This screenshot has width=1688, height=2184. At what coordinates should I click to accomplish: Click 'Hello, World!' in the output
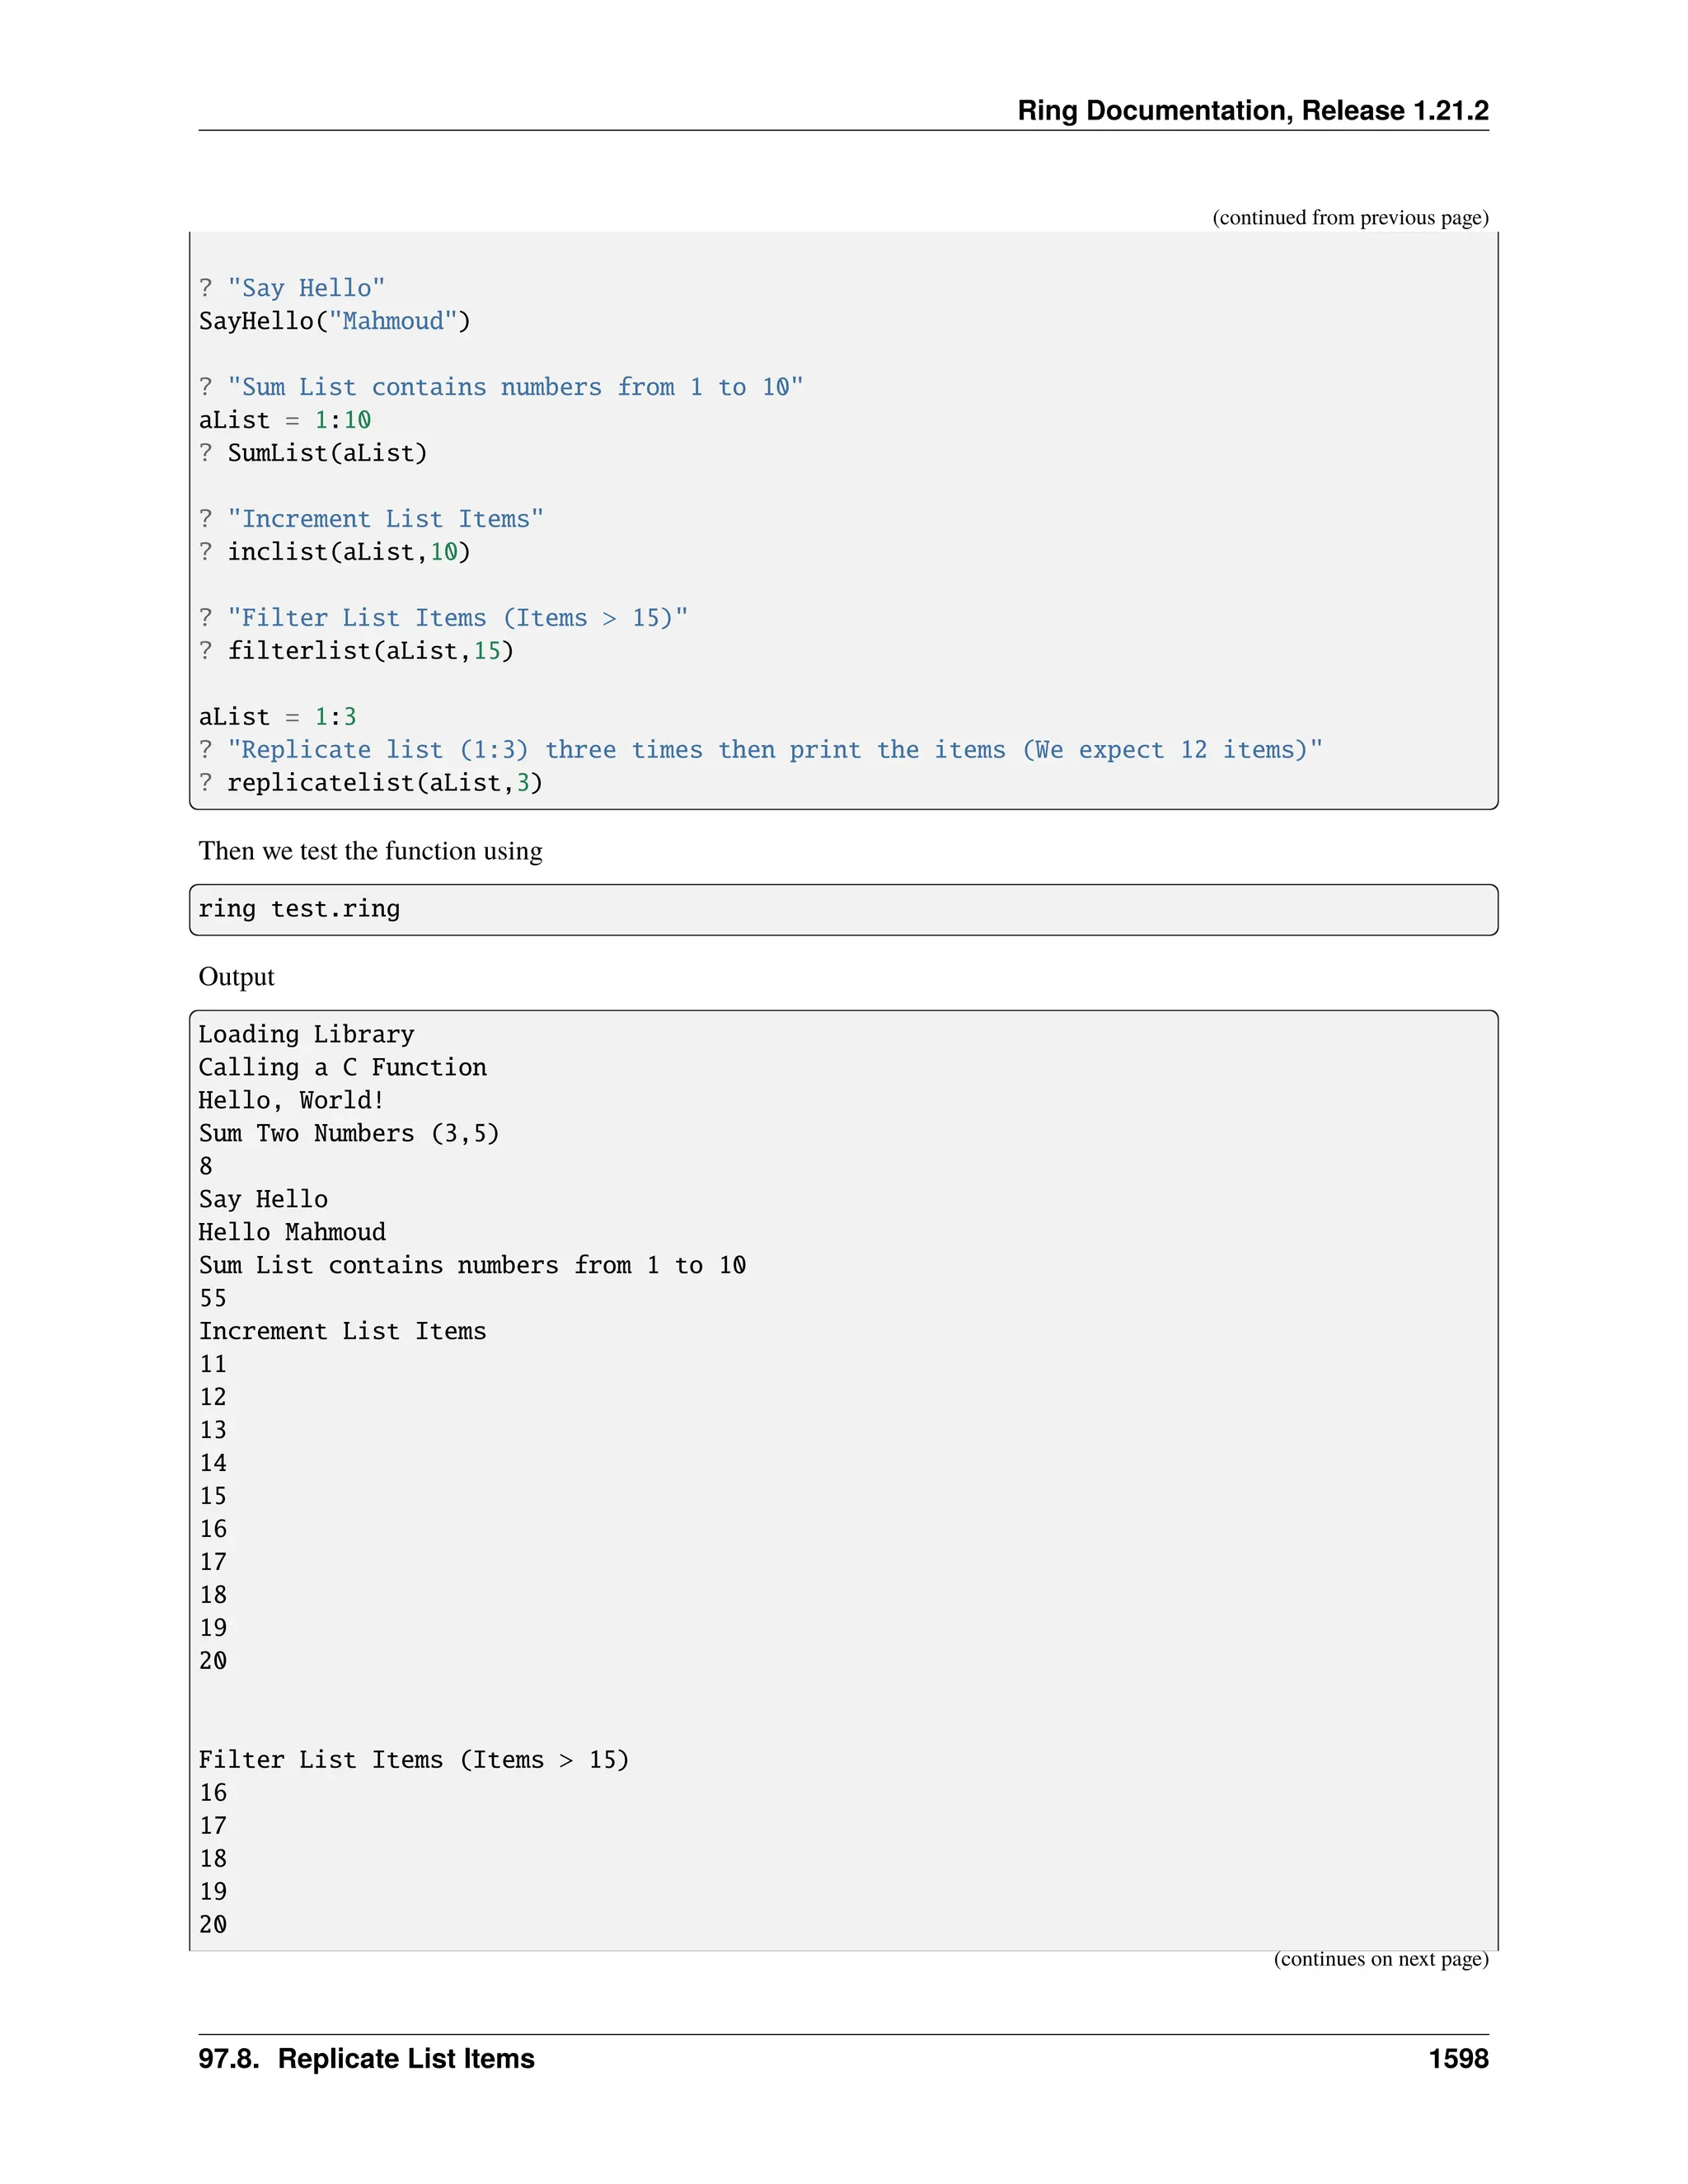291,1100
